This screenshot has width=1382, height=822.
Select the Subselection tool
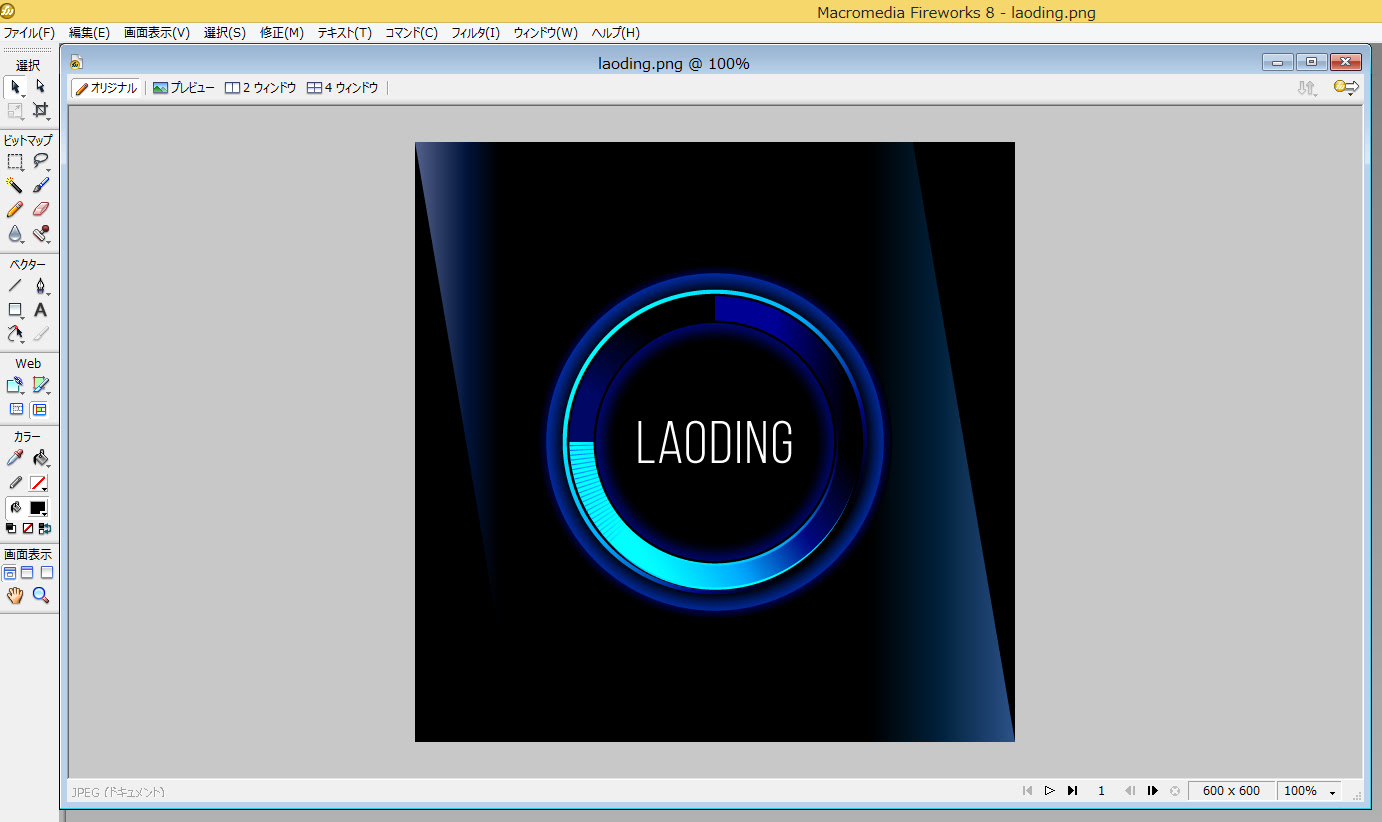[x=41, y=87]
